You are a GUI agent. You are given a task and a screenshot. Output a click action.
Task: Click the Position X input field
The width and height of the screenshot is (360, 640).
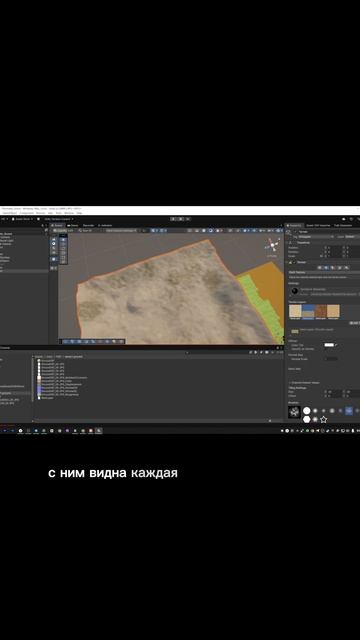(x=336, y=248)
